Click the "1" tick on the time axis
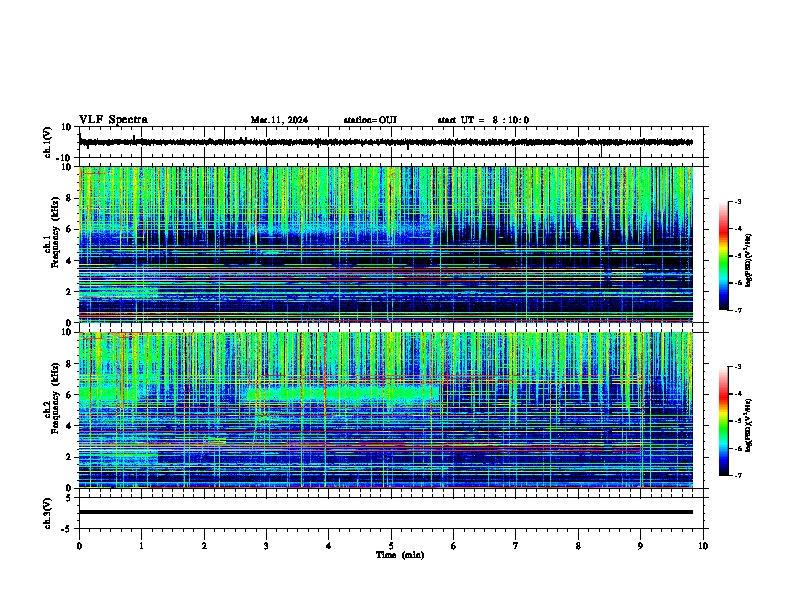Viewport: 792px width, 612px height. [141, 546]
